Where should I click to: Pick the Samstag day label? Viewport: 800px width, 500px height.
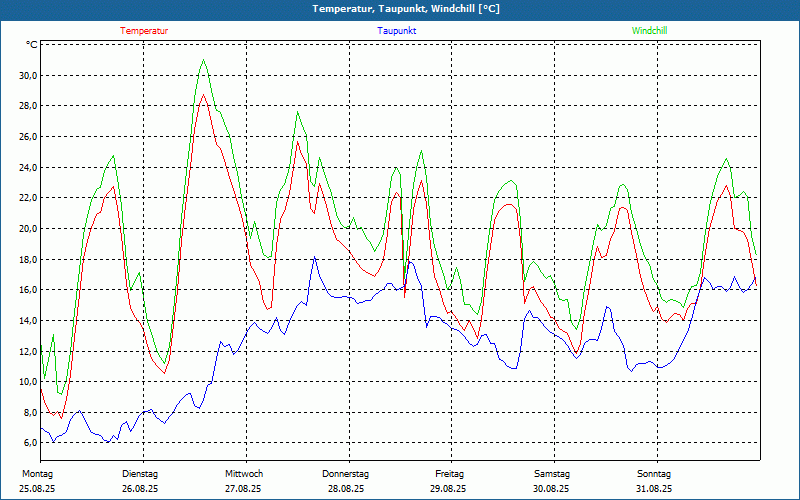click(552, 473)
